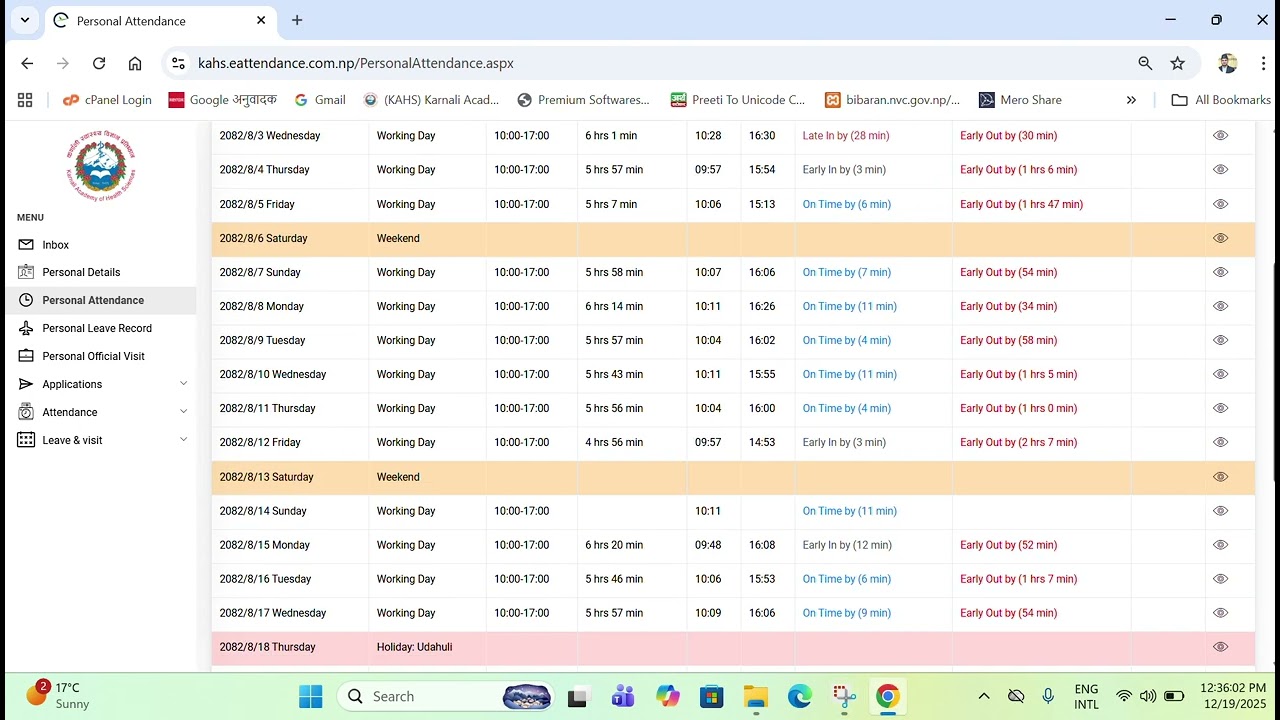Viewport: 1280px width, 720px height.
Task: Open the taskbar weather widget showing 17°C
Action: coord(58,696)
